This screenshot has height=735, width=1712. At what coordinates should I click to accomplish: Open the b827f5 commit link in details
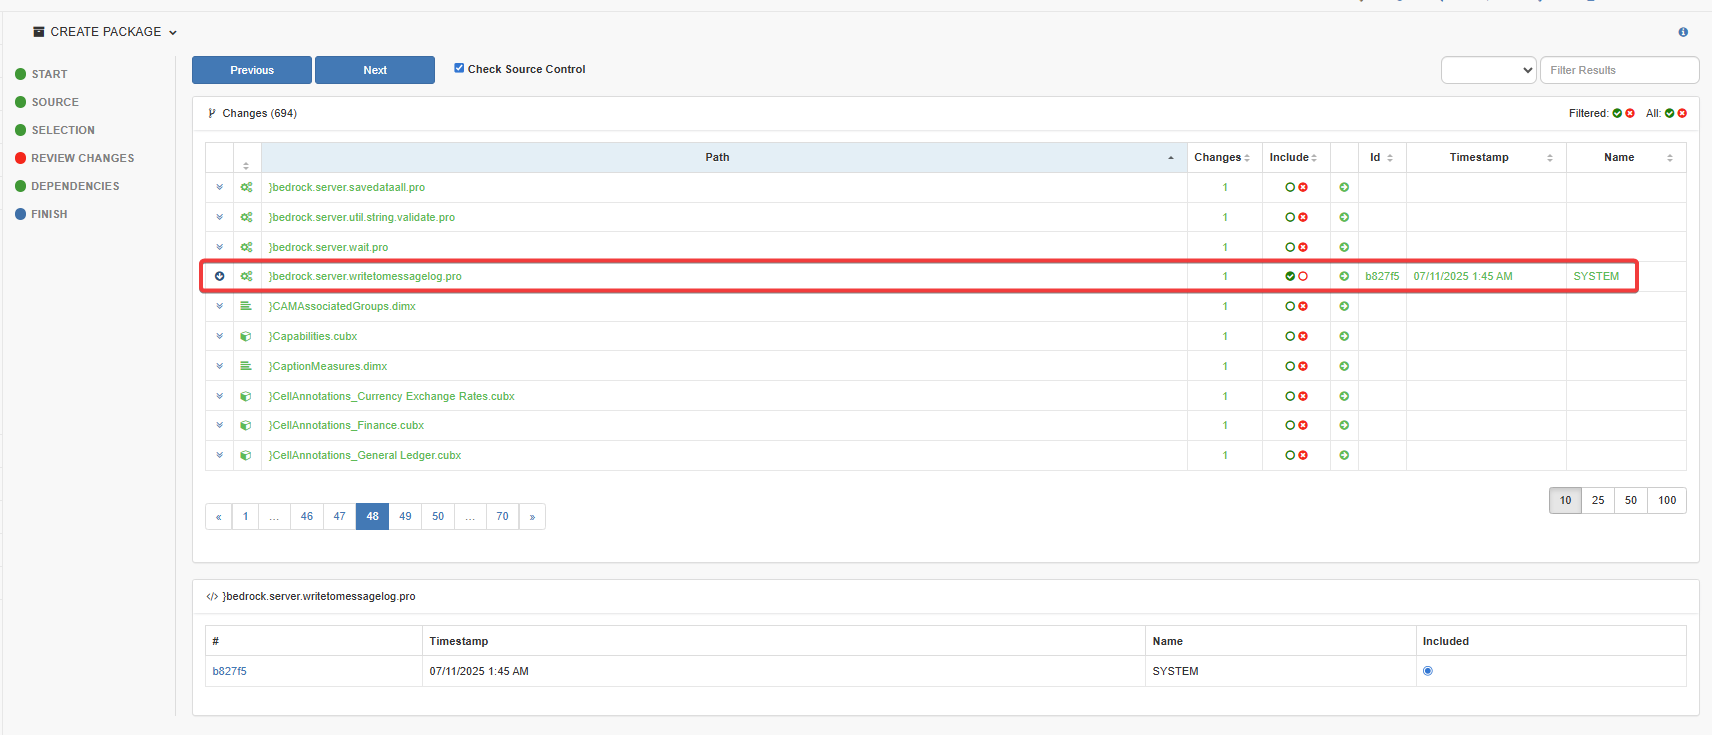pos(229,671)
